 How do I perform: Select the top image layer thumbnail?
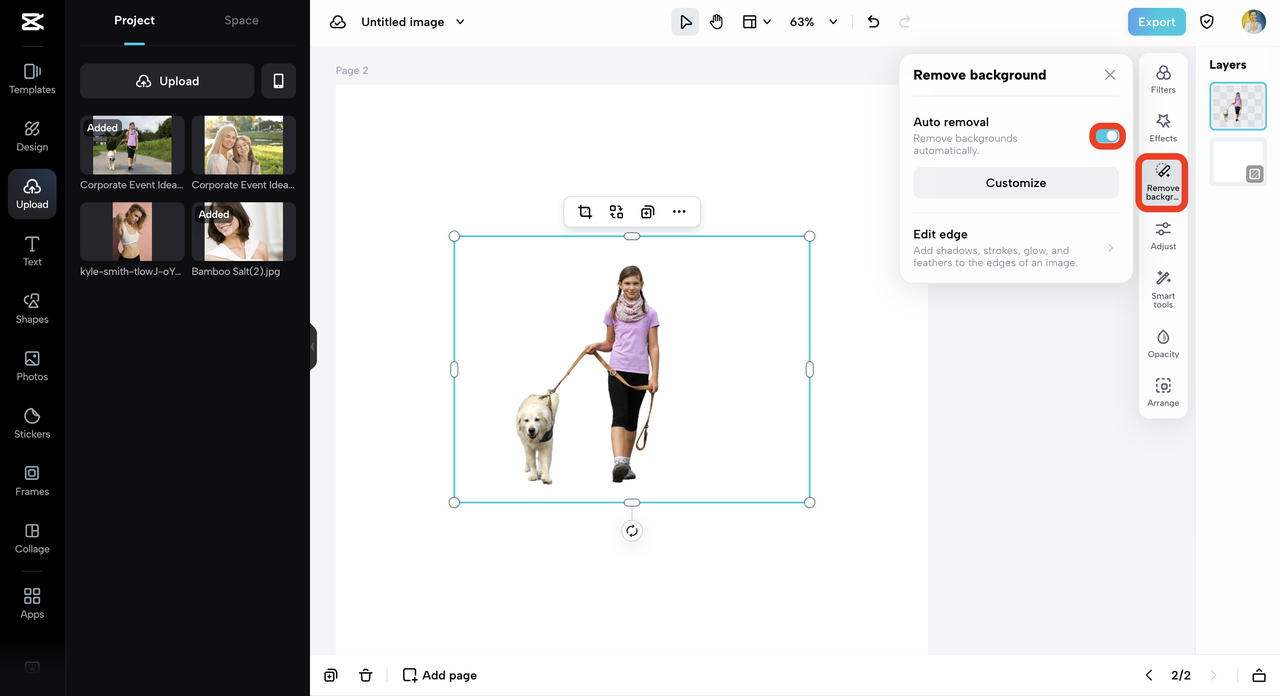pos(1238,106)
